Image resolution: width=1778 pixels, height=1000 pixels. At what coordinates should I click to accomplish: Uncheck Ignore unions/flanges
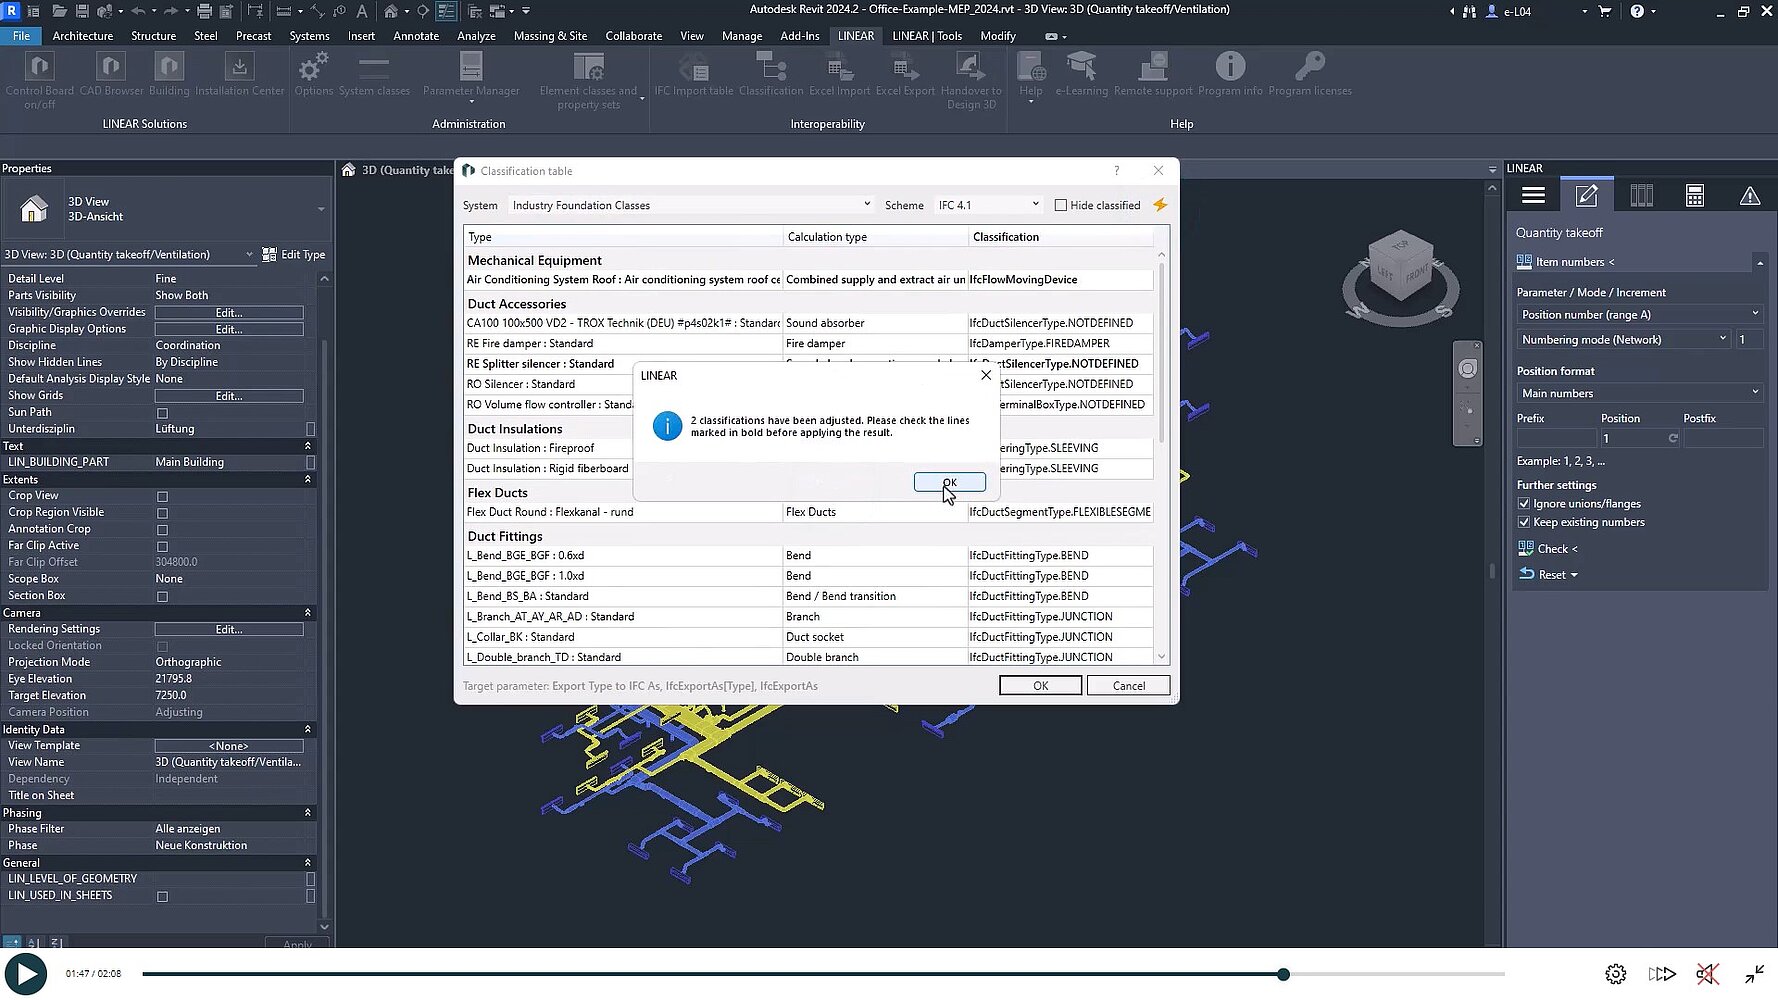click(x=1524, y=504)
